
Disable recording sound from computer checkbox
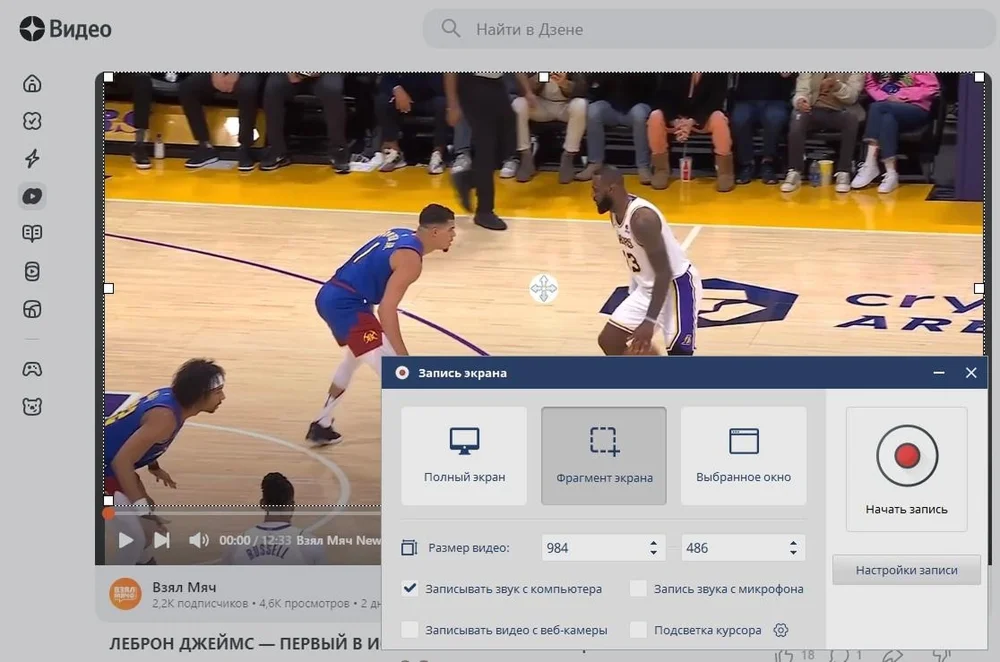[410, 589]
